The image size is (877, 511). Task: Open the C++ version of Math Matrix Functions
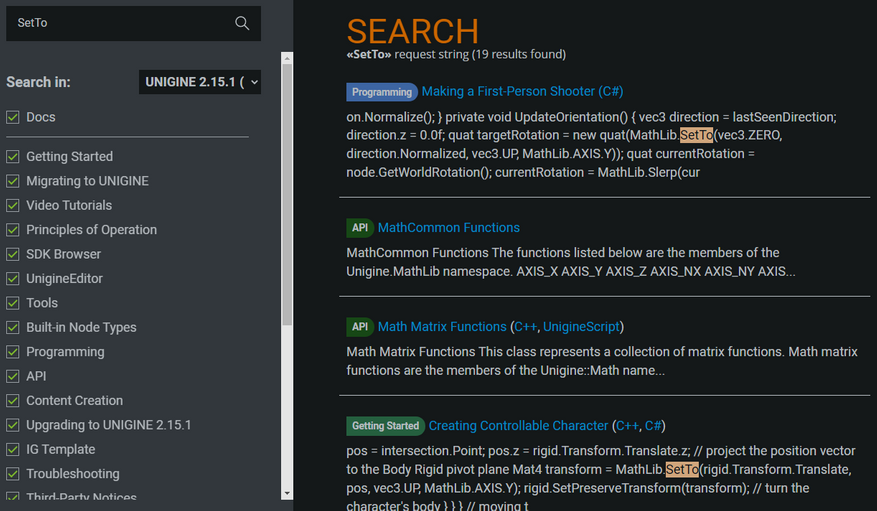[x=525, y=327]
